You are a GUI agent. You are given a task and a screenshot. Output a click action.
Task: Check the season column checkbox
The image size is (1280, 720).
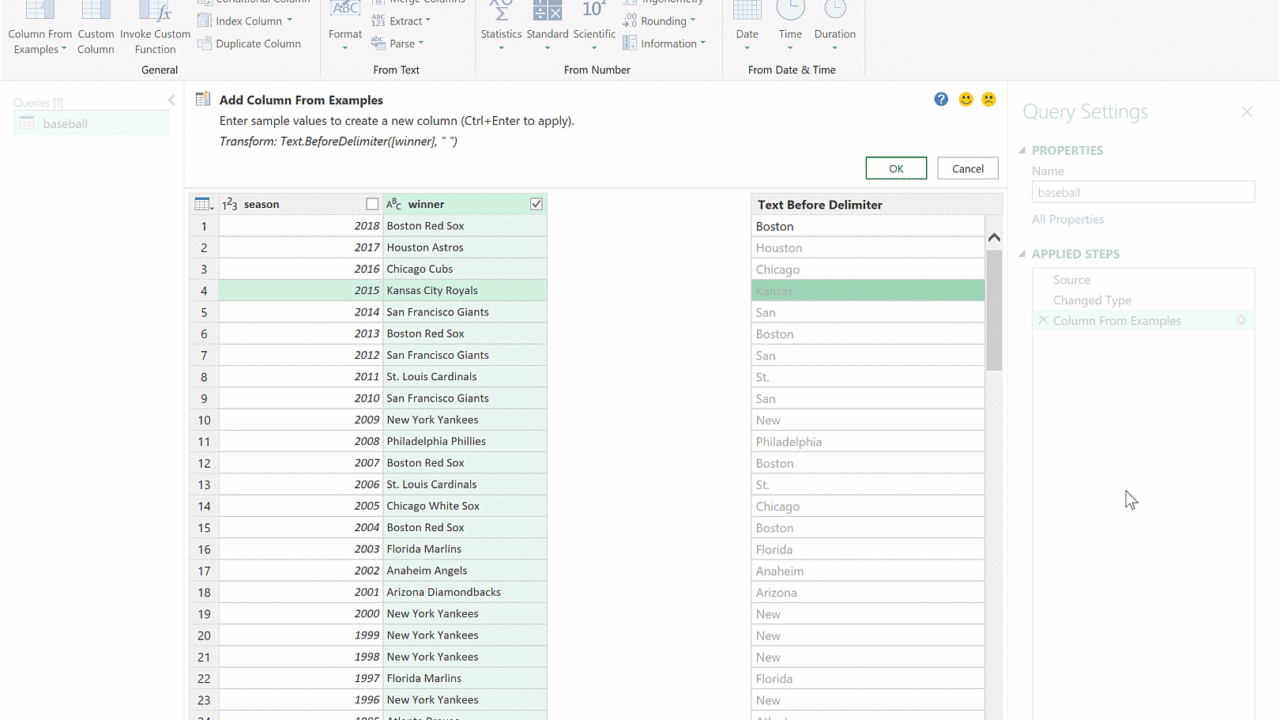click(372, 204)
